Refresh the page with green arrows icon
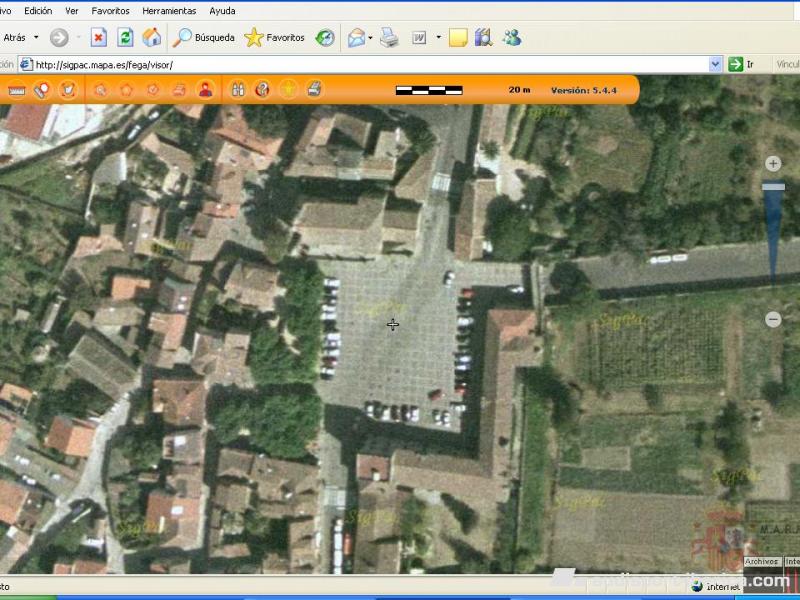This screenshot has width=800, height=600. [125, 38]
